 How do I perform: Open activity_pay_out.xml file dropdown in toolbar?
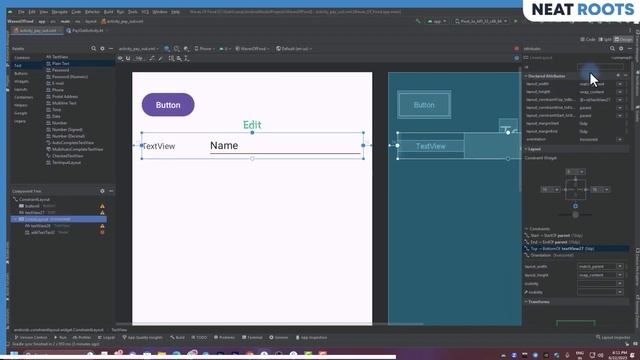139,49
